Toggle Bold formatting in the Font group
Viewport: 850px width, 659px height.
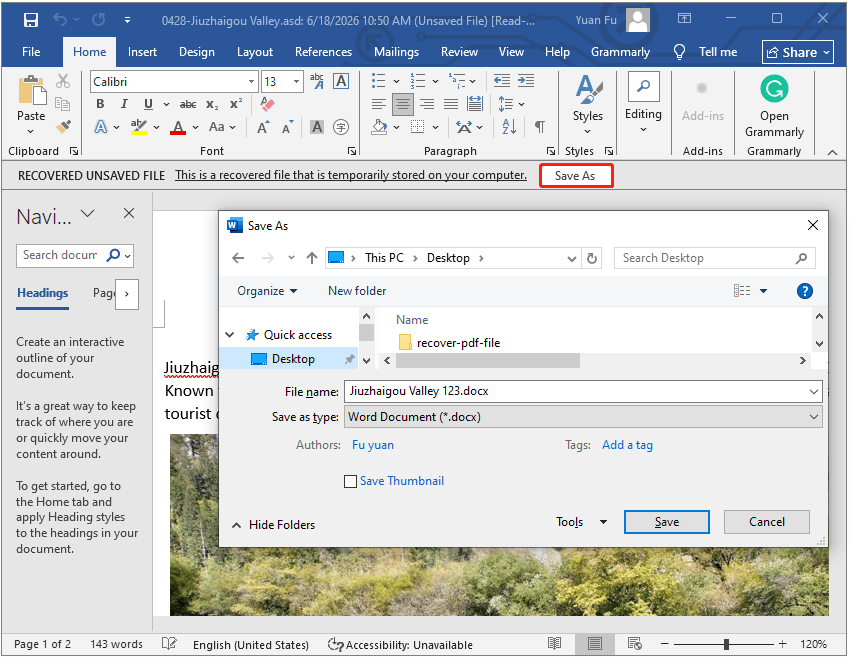point(100,104)
